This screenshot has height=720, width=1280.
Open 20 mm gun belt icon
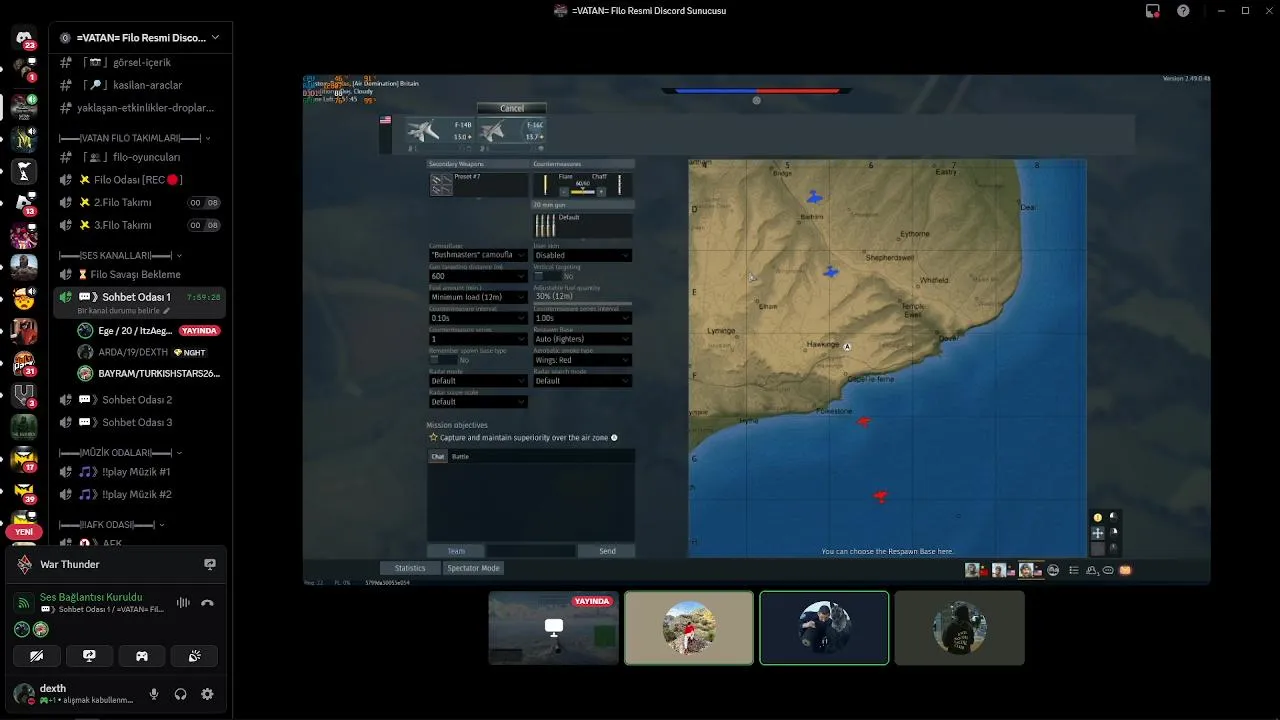545,225
